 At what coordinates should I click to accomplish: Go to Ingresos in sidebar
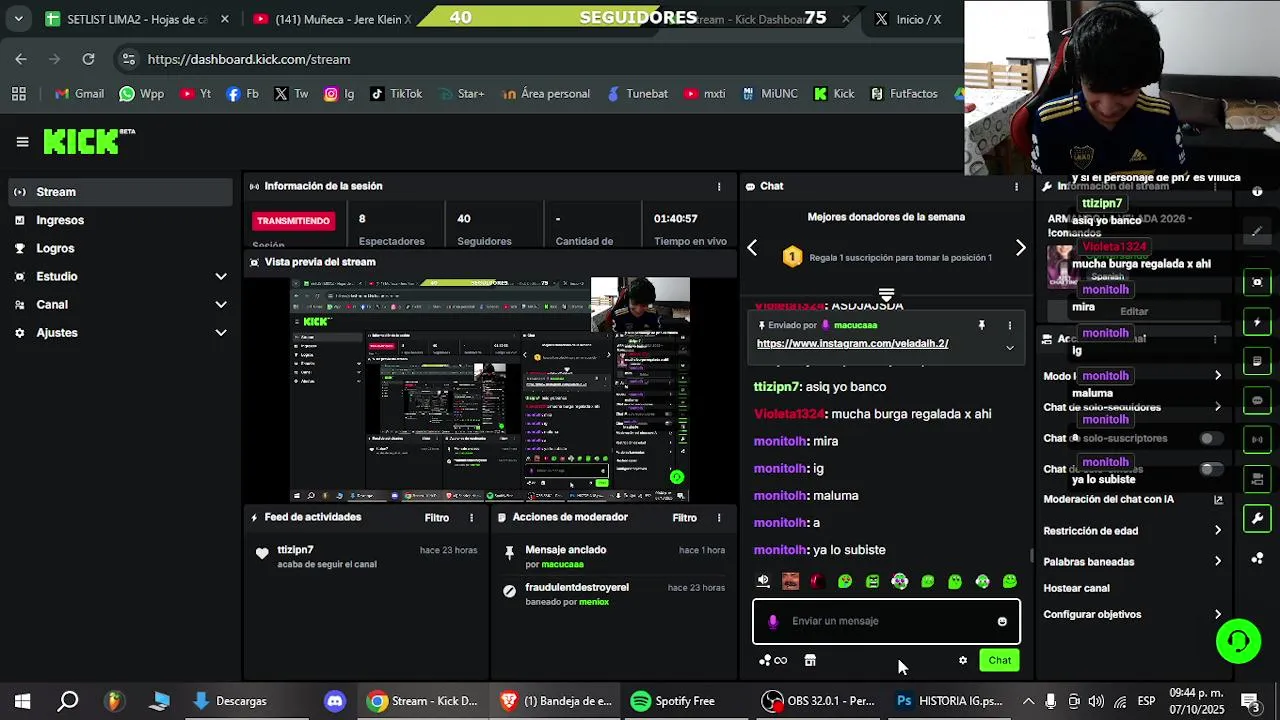coord(120,220)
